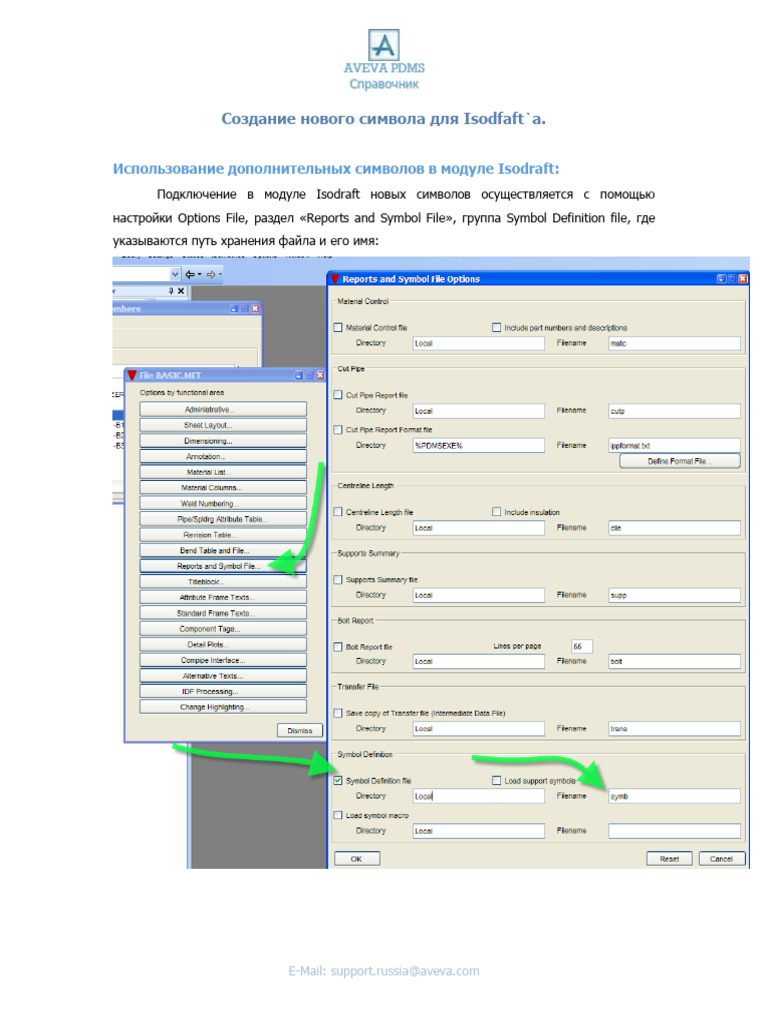
Task: Click the Reset button
Action: 669,859
